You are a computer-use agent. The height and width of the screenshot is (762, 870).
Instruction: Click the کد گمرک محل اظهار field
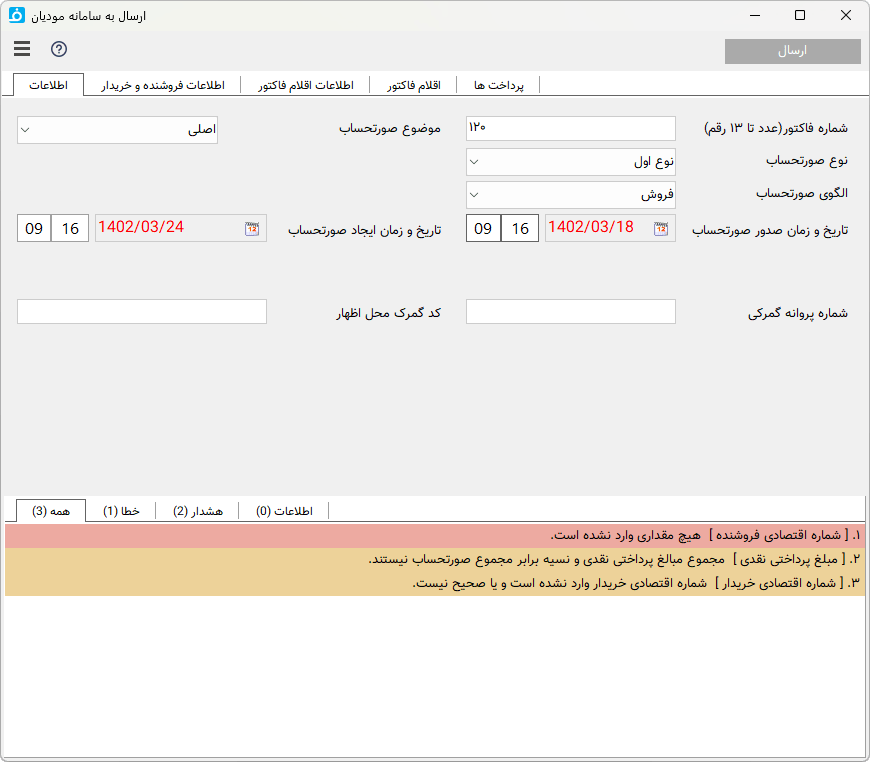(x=141, y=311)
